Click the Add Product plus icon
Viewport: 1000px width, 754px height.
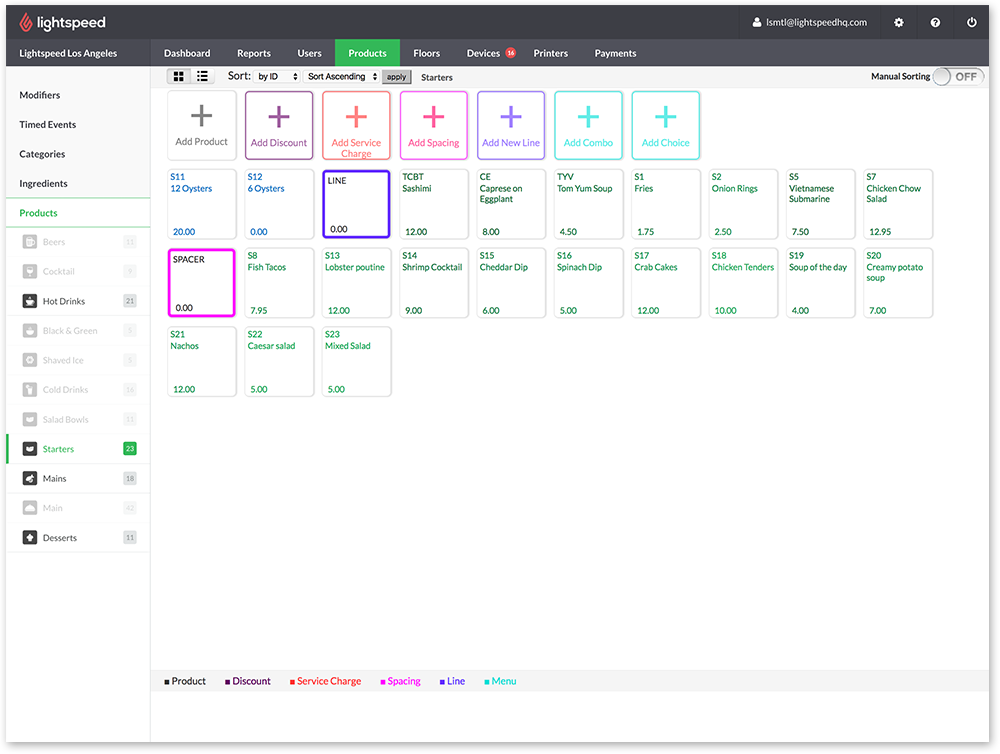(202, 117)
